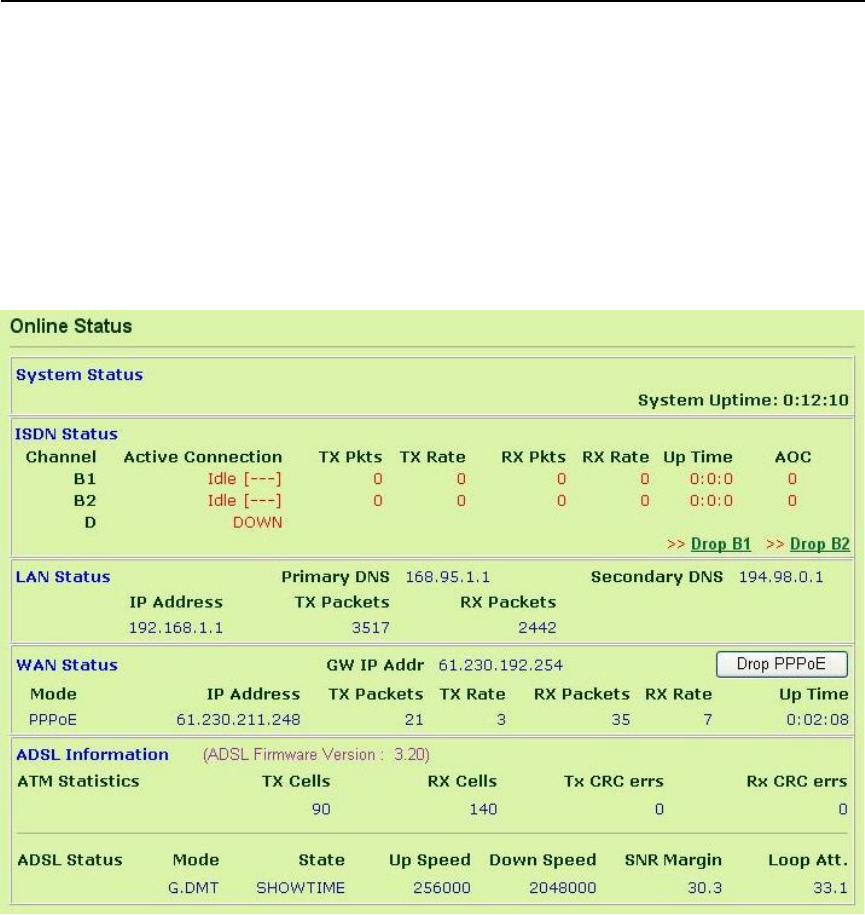This screenshot has height=915, width=865.
Task: Click the DOWN status of D channel
Action: click(x=257, y=522)
